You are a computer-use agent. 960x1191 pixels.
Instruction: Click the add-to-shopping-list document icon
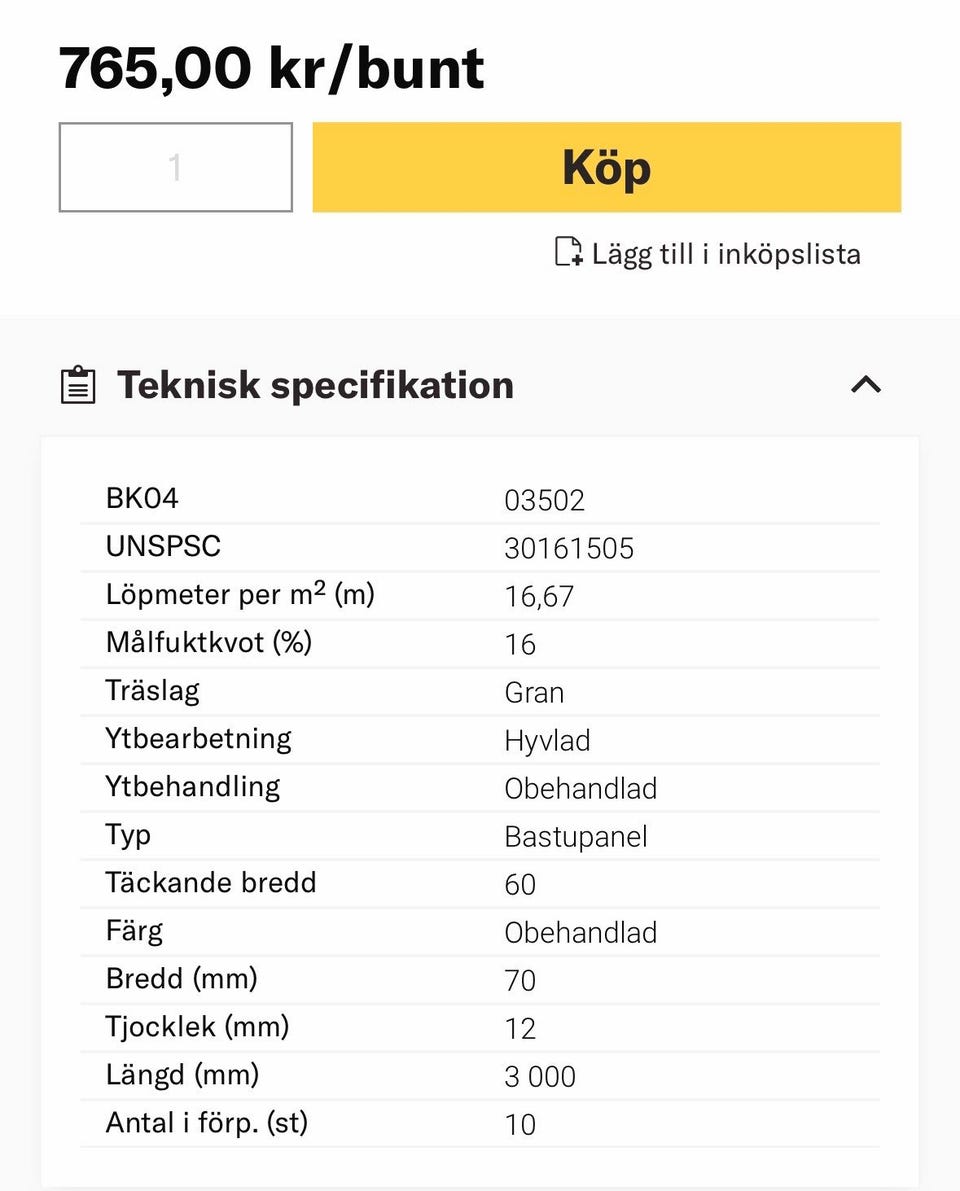(x=568, y=252)
